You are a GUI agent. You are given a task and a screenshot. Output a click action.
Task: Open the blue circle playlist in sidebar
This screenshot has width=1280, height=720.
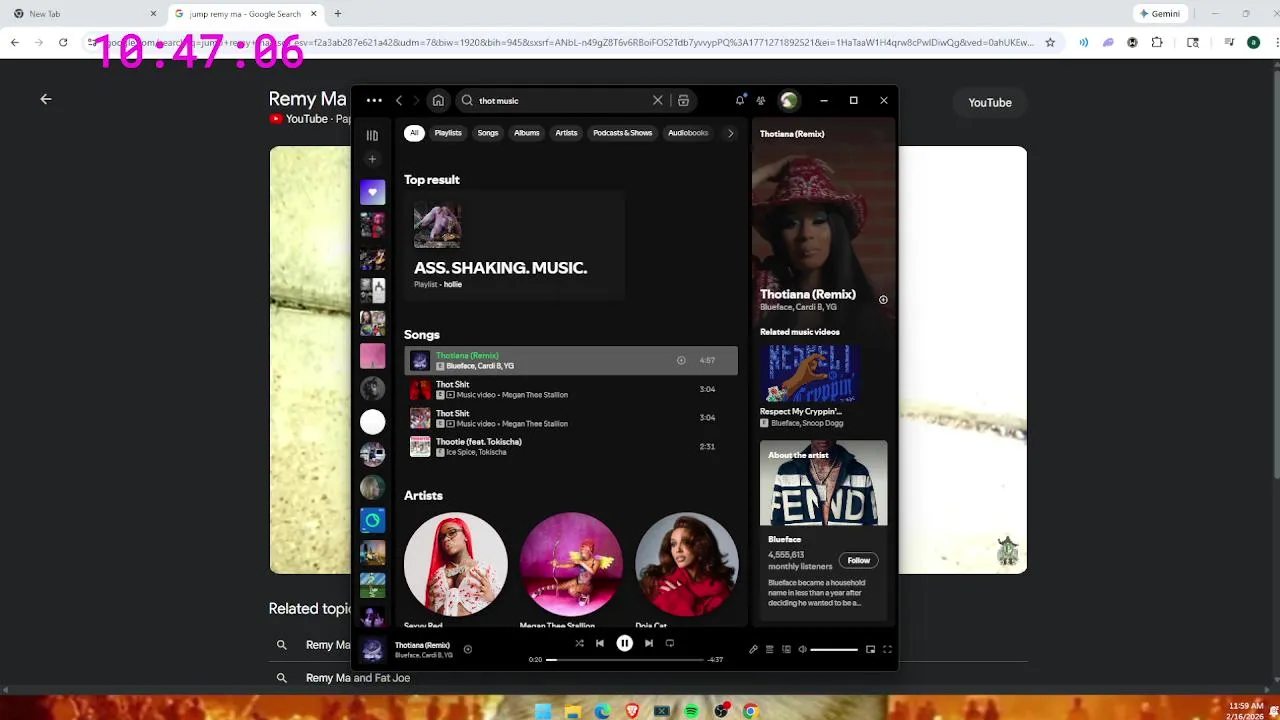pos(372,520)
